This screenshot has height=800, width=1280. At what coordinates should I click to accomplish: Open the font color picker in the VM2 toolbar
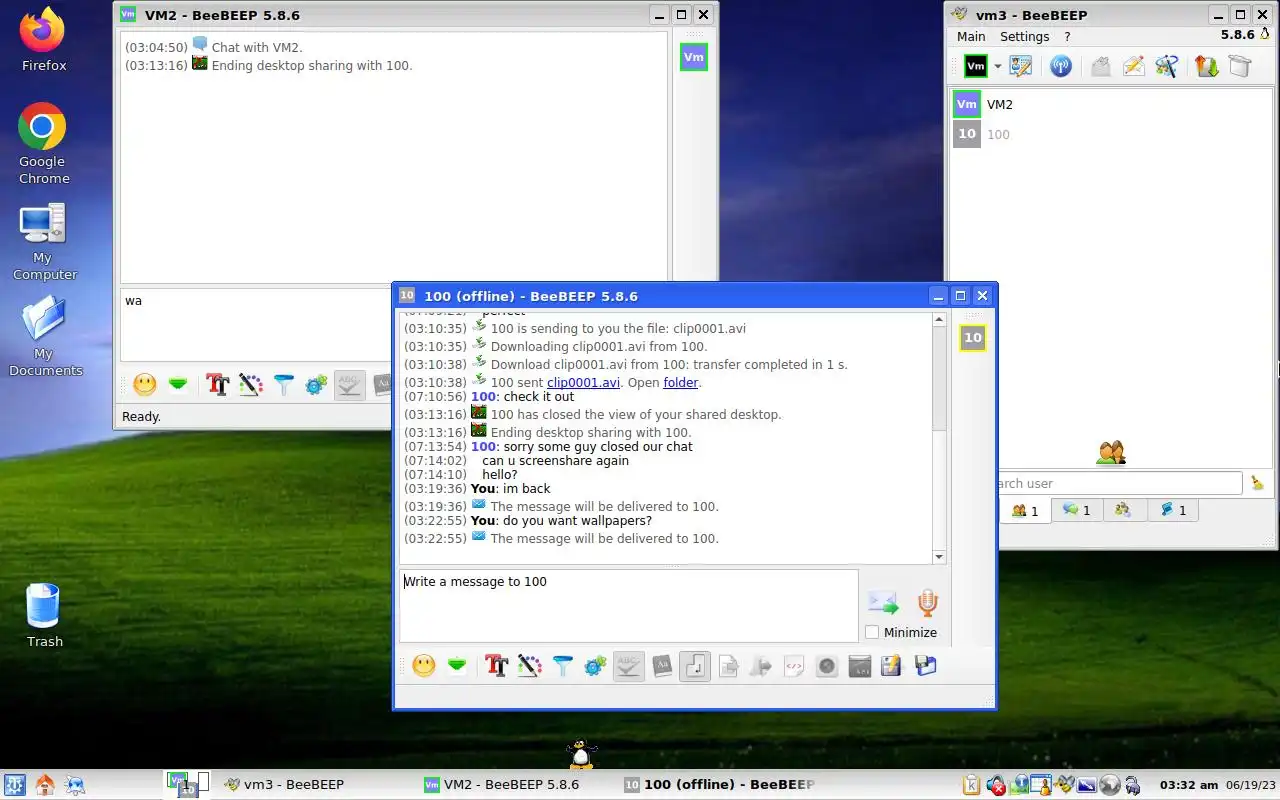250,384
